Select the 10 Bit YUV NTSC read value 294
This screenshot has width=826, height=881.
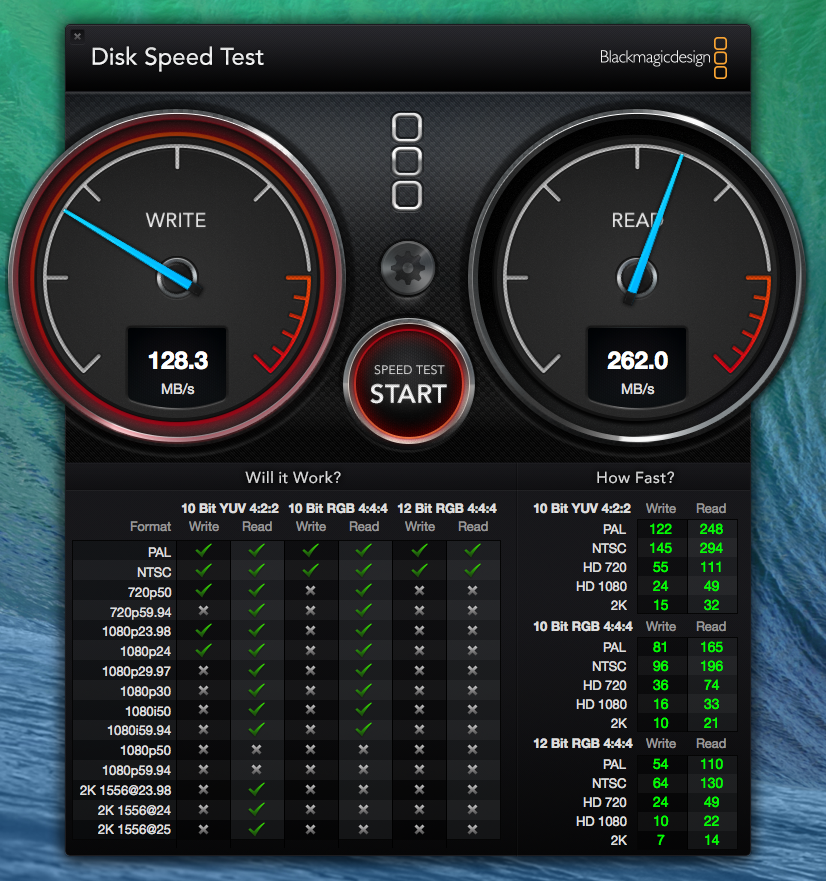point(711,548)
